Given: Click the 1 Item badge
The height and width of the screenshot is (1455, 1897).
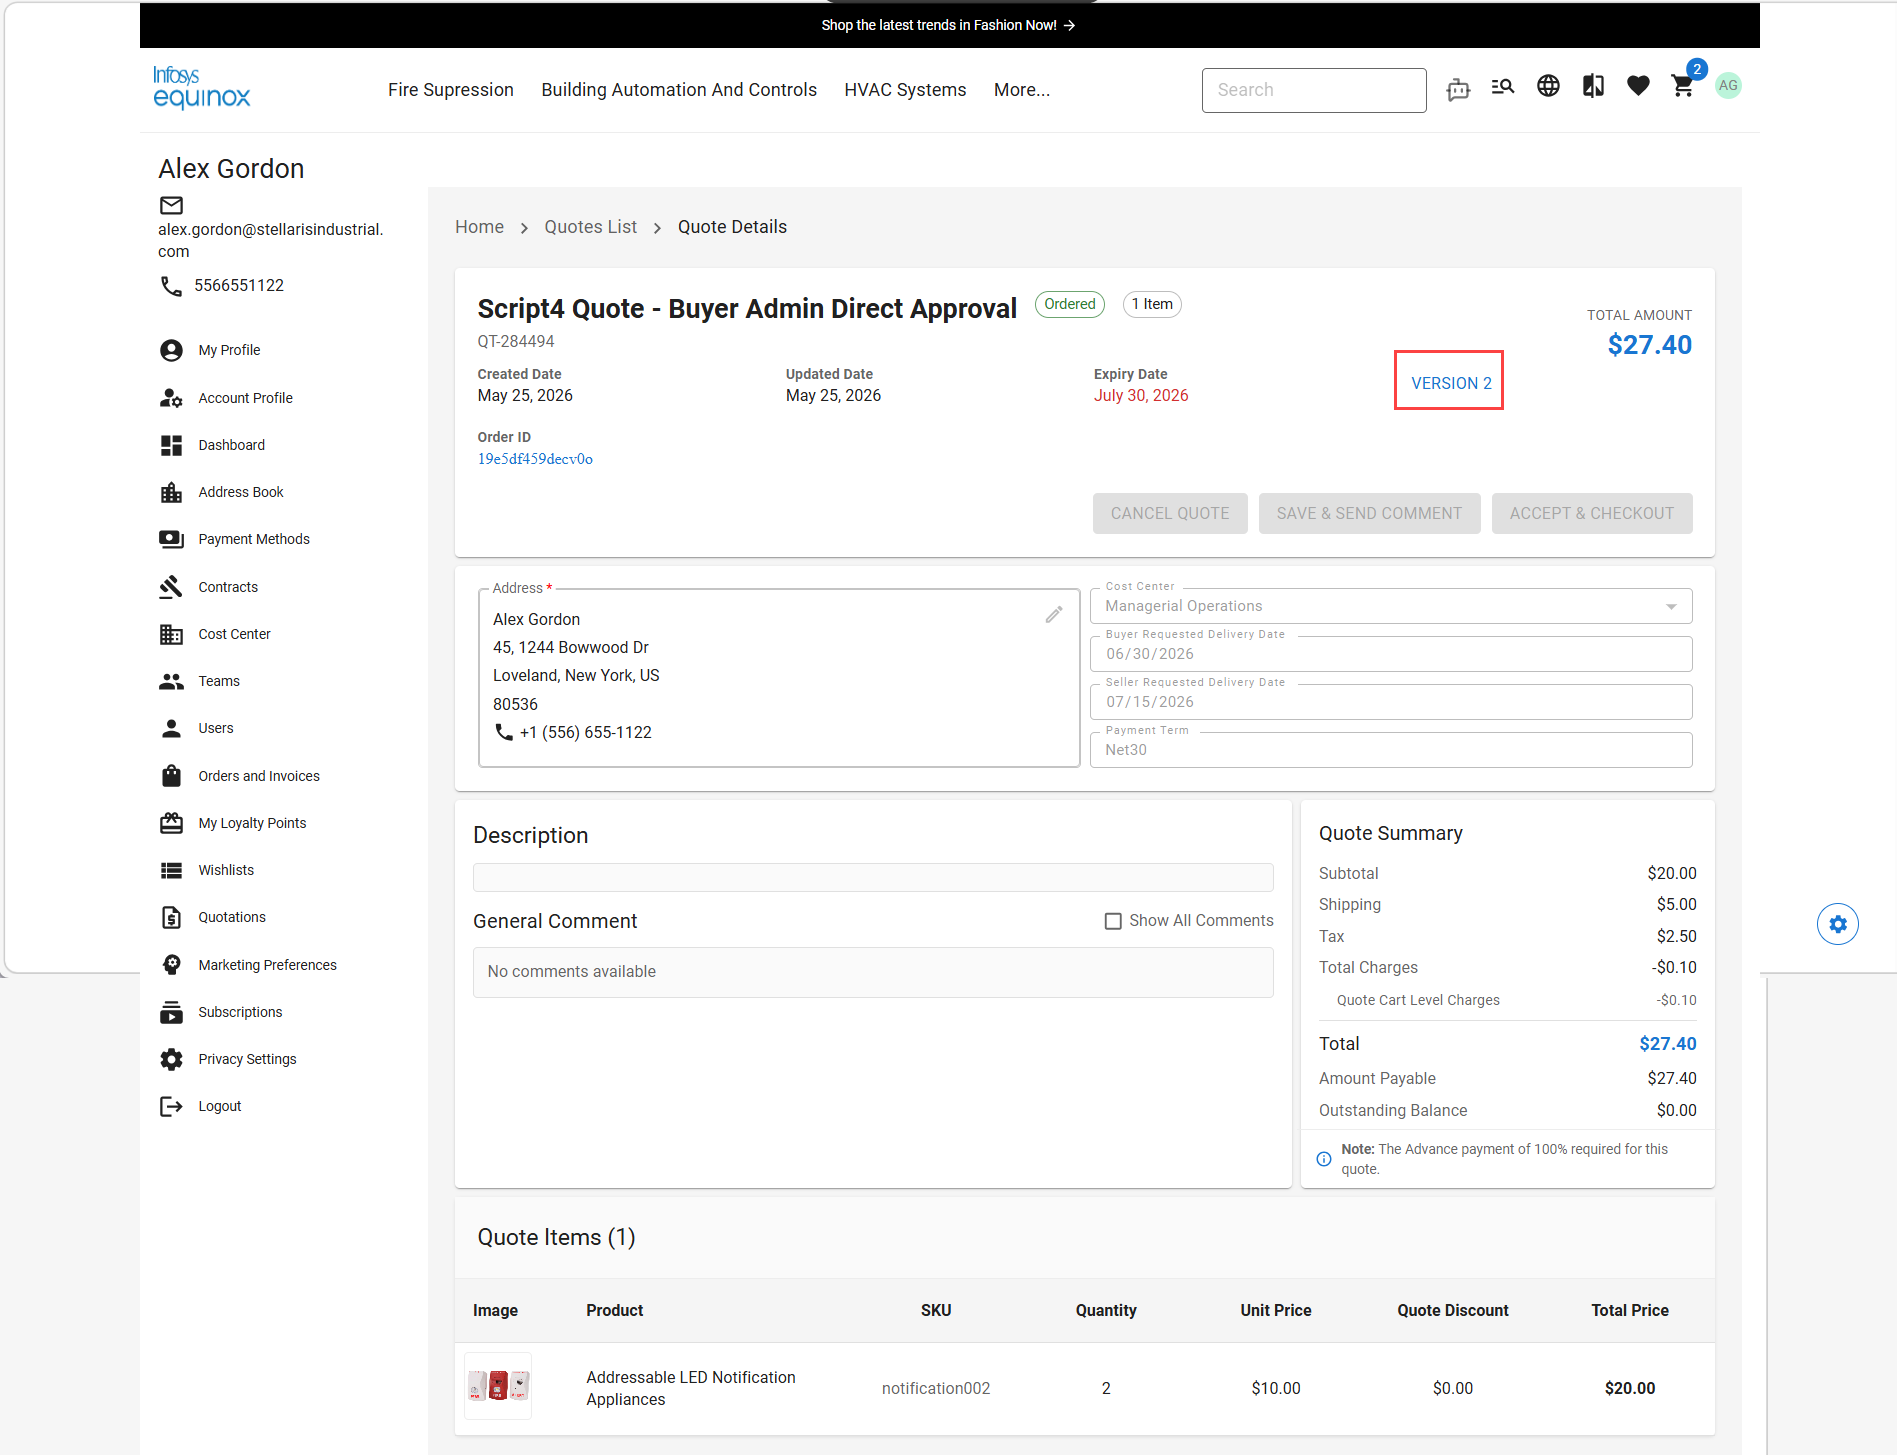Looking at the screenshot, I should click(x=1152, y=304).
